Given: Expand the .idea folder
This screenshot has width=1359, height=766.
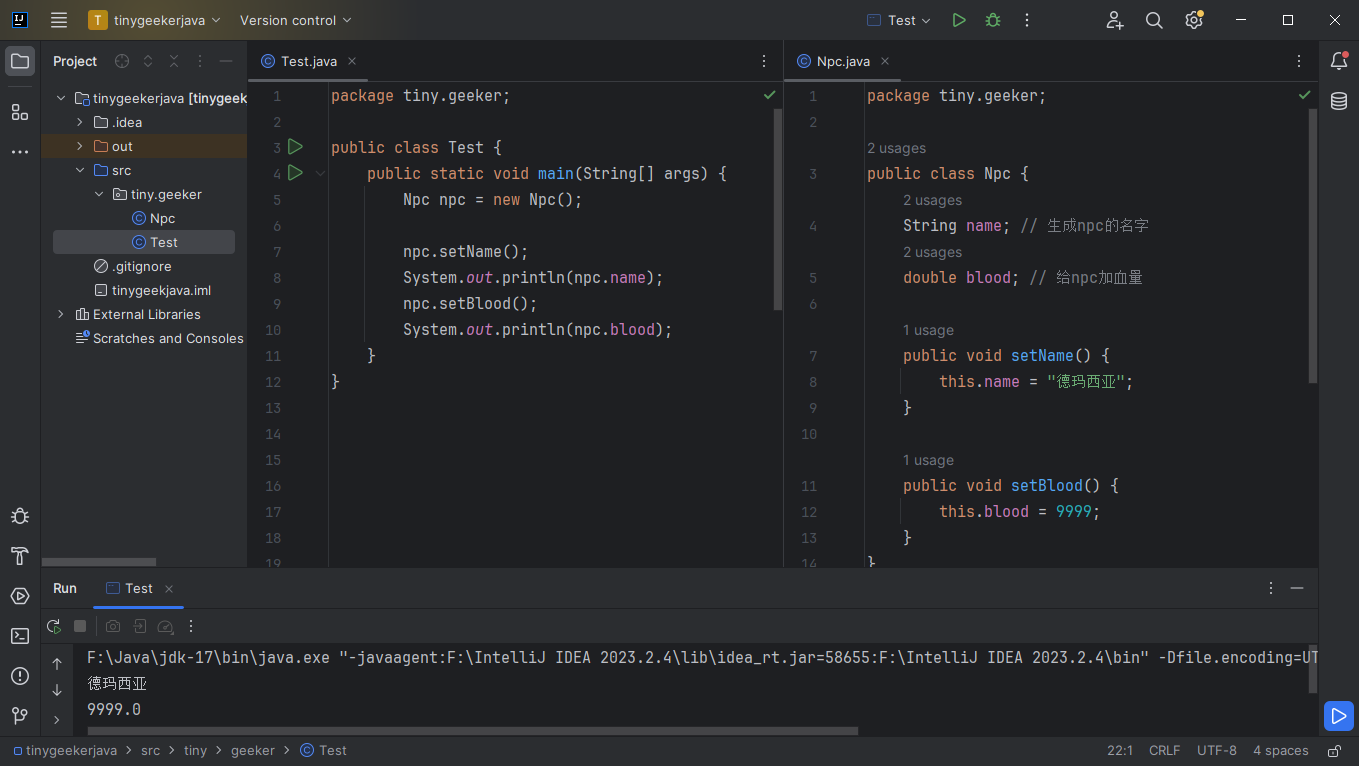Looking at the screenshot, I should [80, 122].
